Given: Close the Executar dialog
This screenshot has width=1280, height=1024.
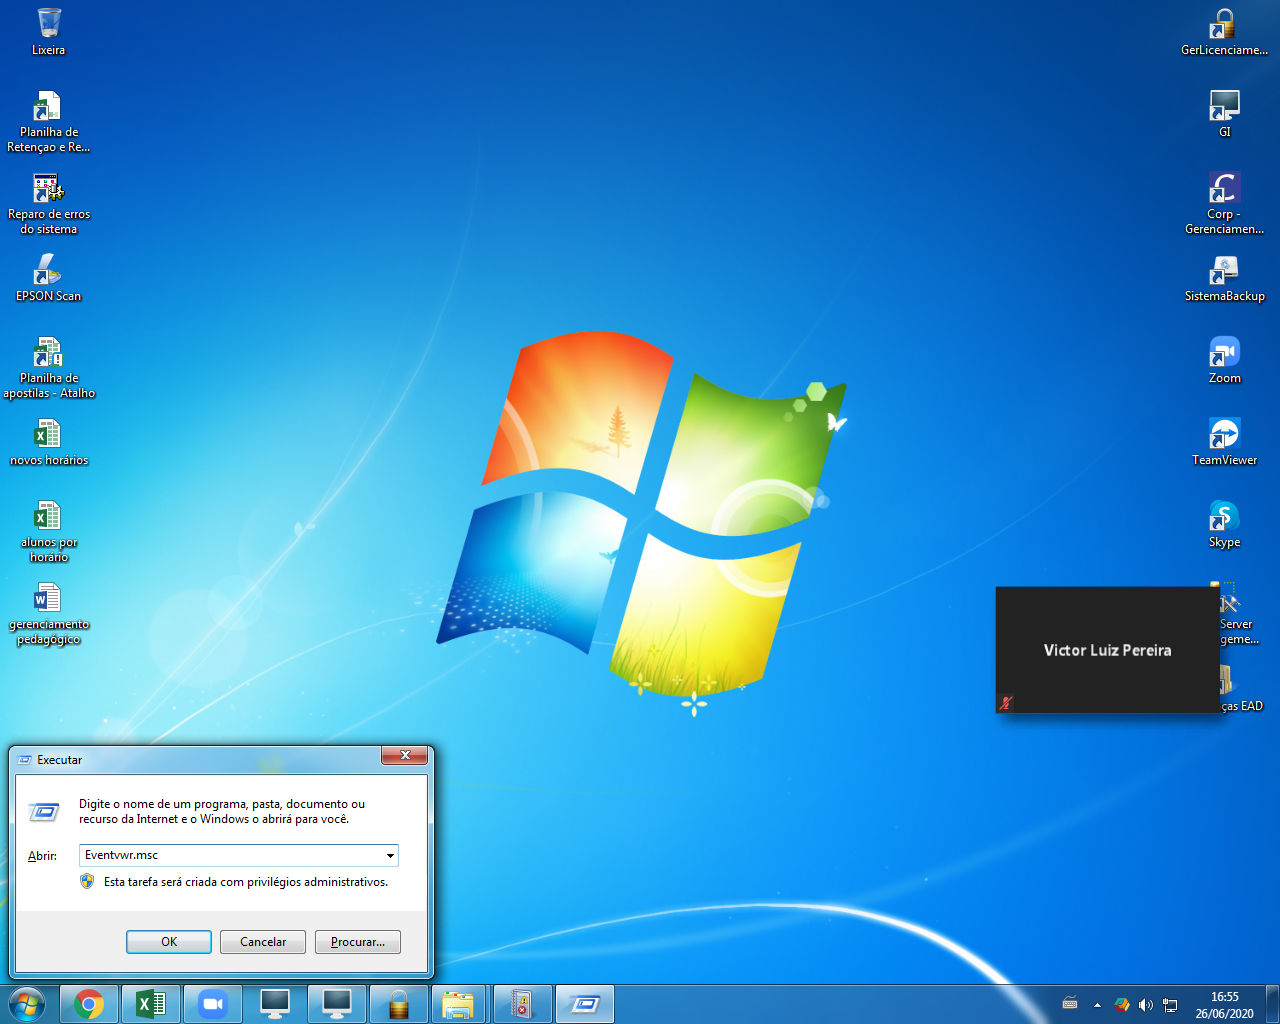Looking at the screenshot, I should pyautogui.click(x=405, y=756).
